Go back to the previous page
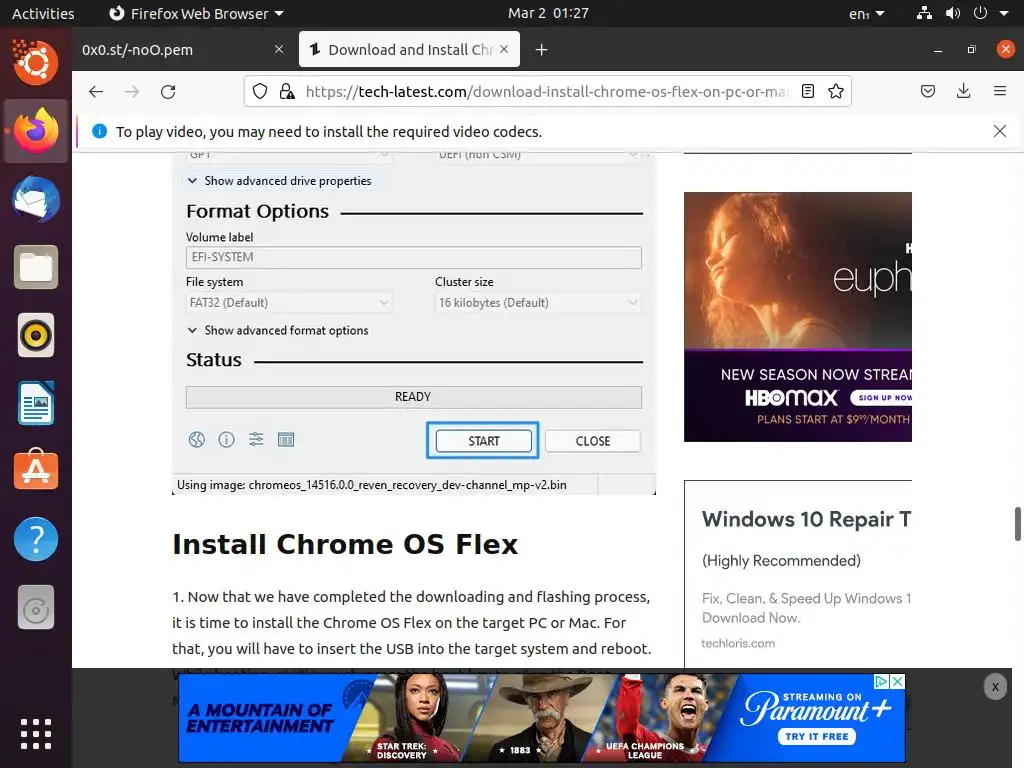 96,91
